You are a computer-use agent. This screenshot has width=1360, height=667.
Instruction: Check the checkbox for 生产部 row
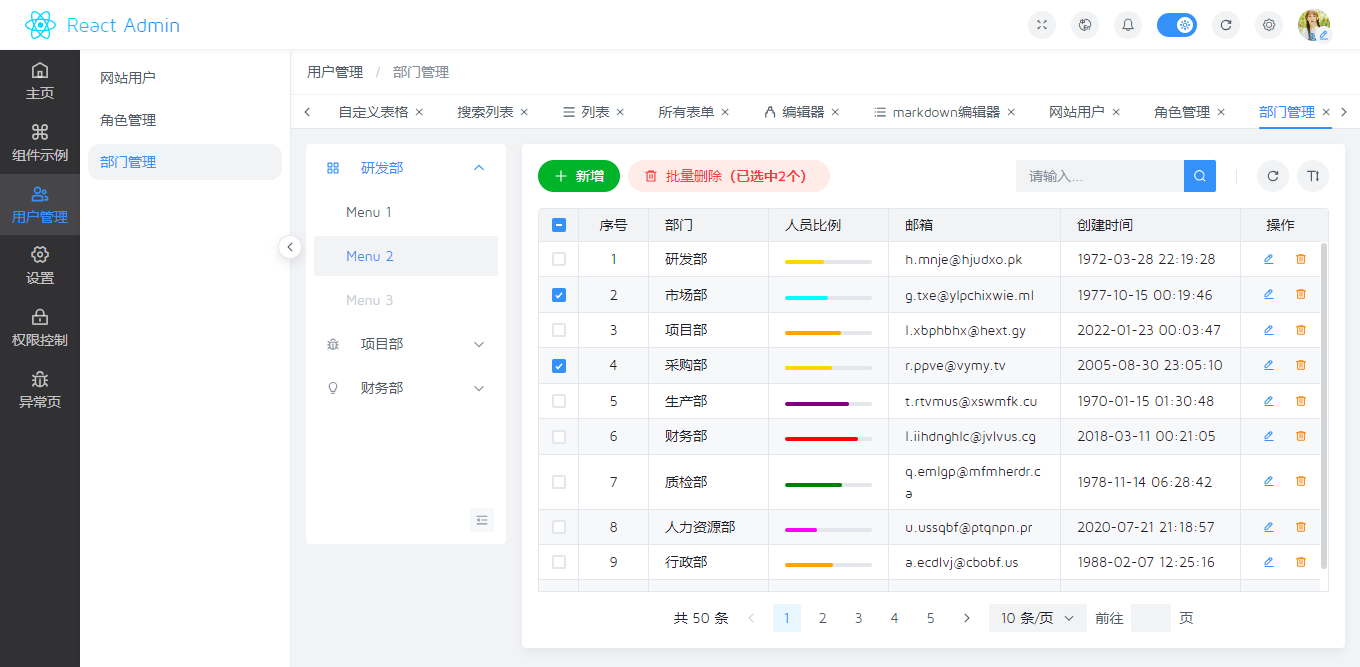[x=558, y=400]
